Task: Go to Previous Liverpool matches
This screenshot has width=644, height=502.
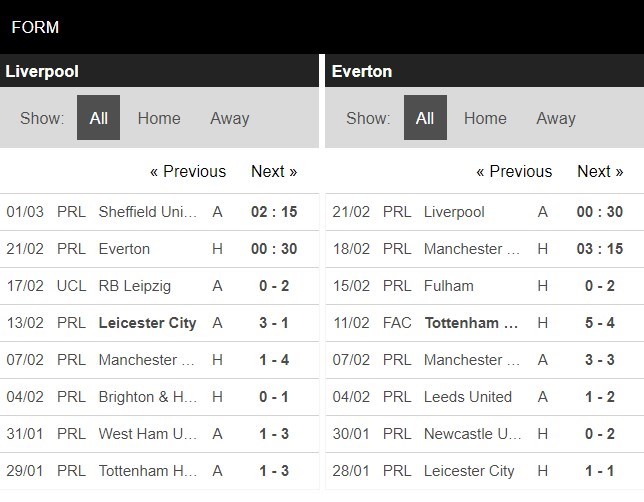Action: coord(188,171)
